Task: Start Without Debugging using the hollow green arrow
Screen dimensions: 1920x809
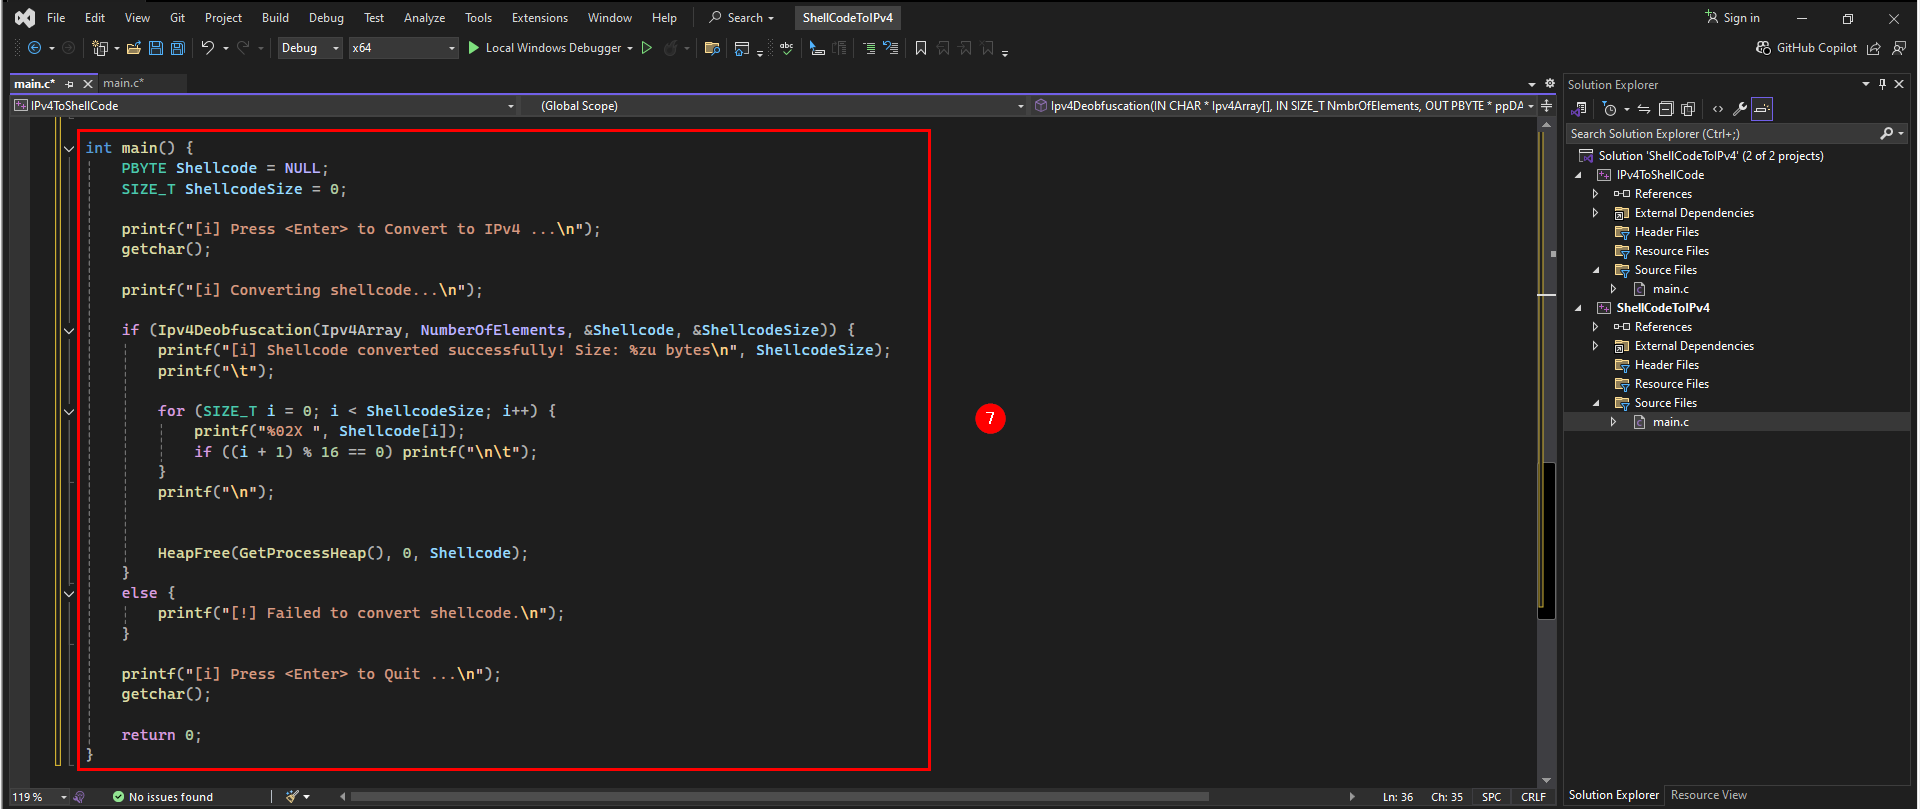Action: (x=647, y=48)
